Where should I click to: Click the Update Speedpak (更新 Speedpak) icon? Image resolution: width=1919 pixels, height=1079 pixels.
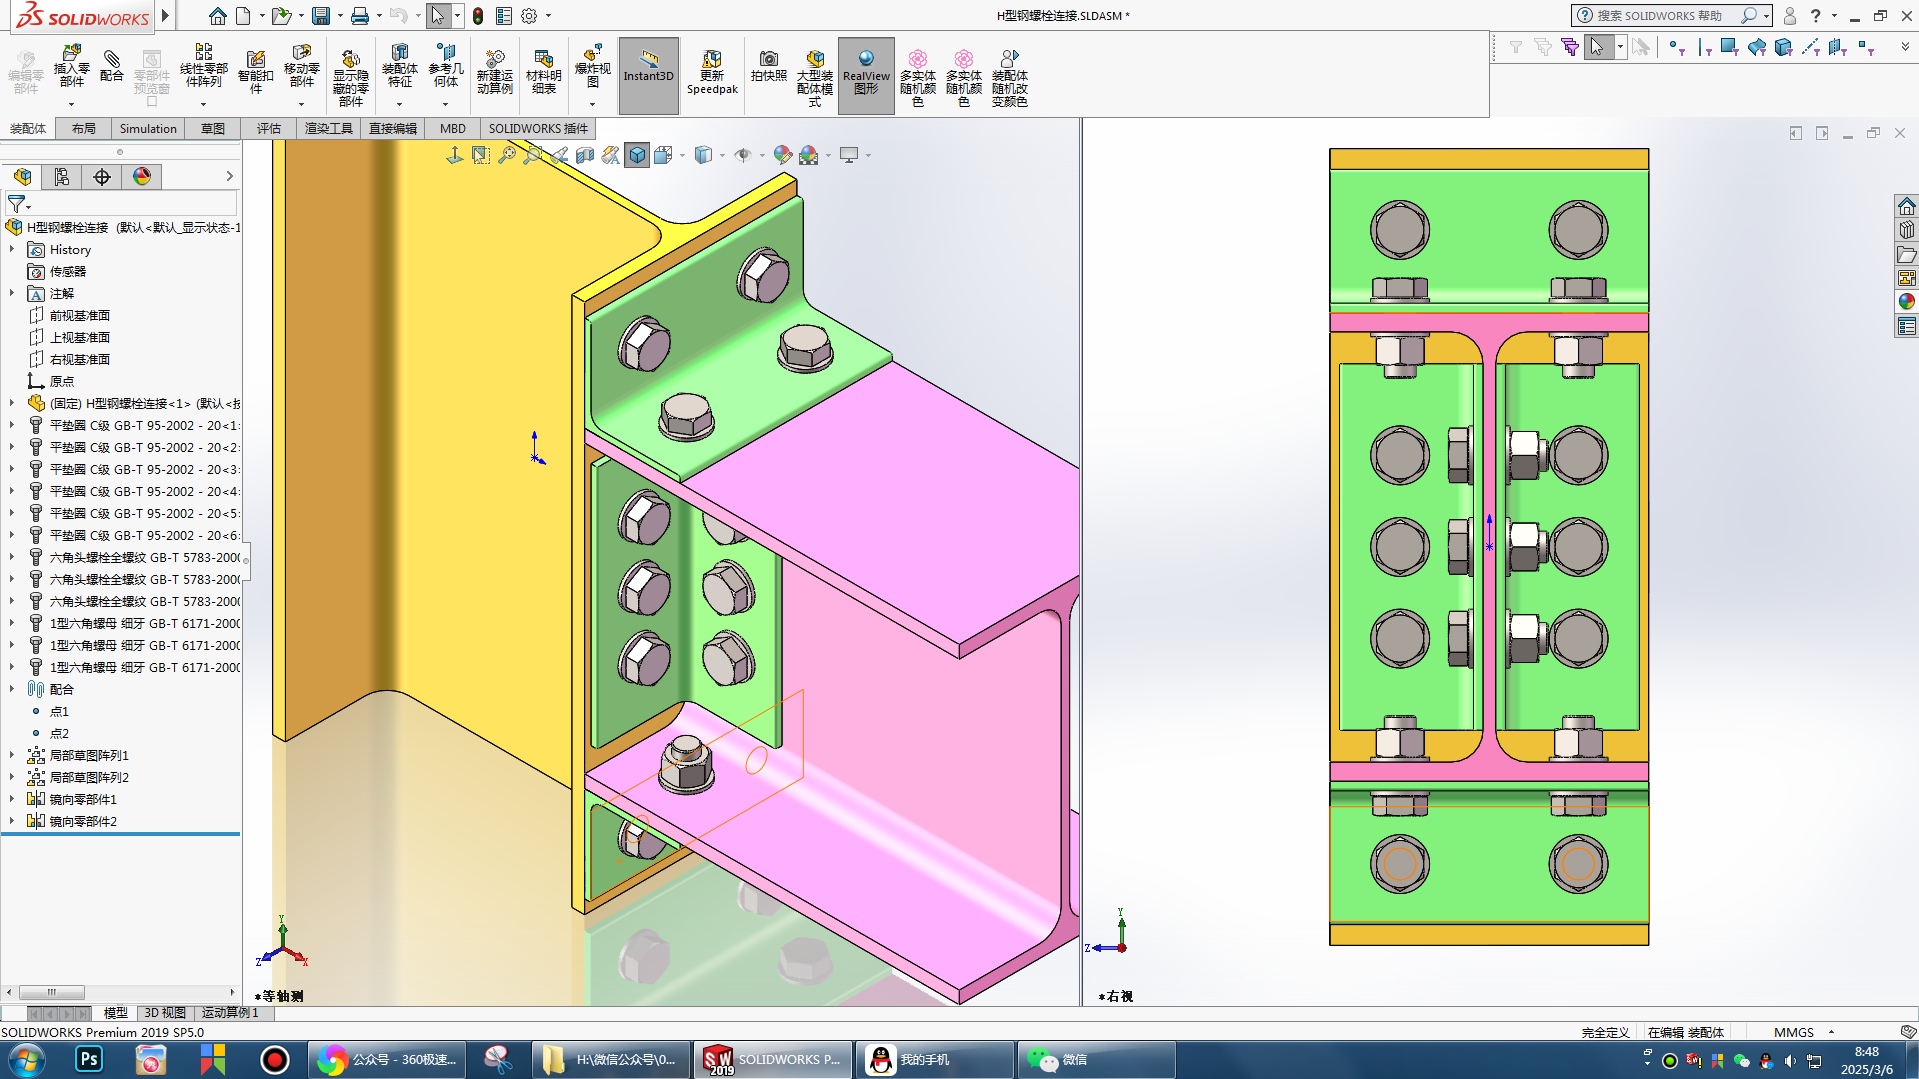tap(712, 72)
